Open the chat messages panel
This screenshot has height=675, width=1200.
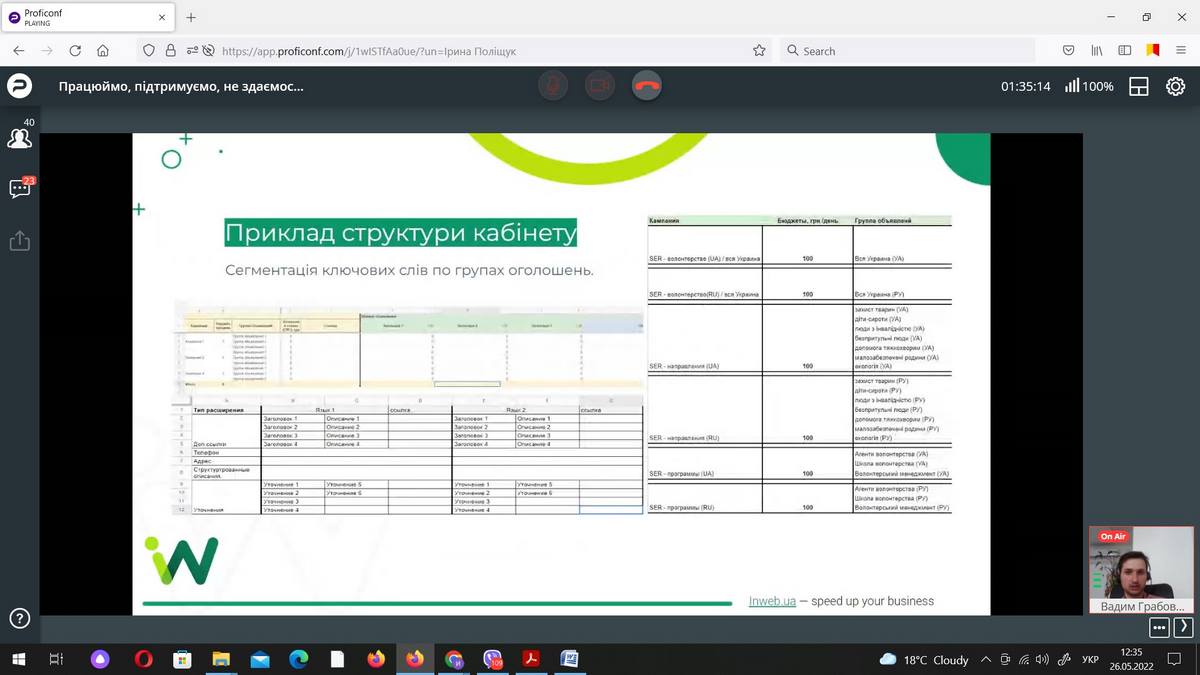[x=19, y=189]
